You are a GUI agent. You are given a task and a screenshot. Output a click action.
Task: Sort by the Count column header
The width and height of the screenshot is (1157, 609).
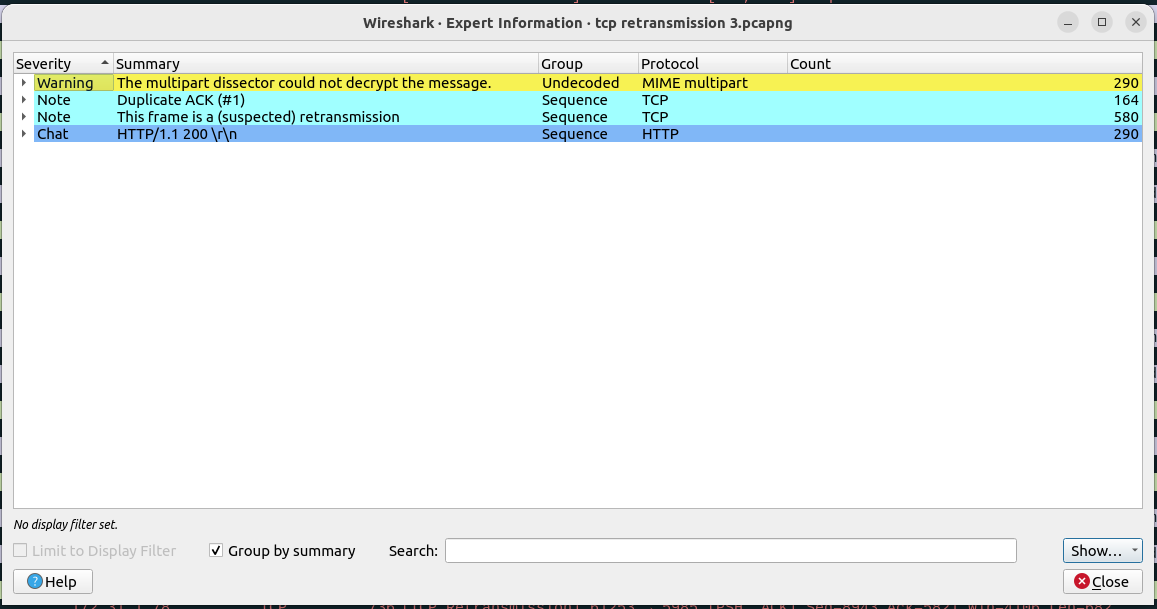[964, 63]
